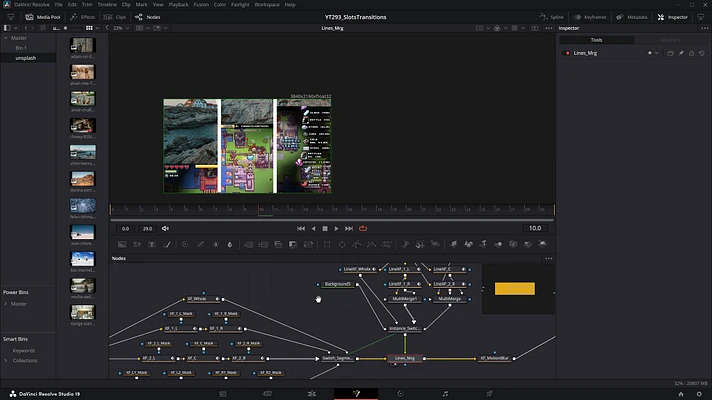
Task: Pin the Lines_Mrg tool in Inspector
Action: coord(681,53)
